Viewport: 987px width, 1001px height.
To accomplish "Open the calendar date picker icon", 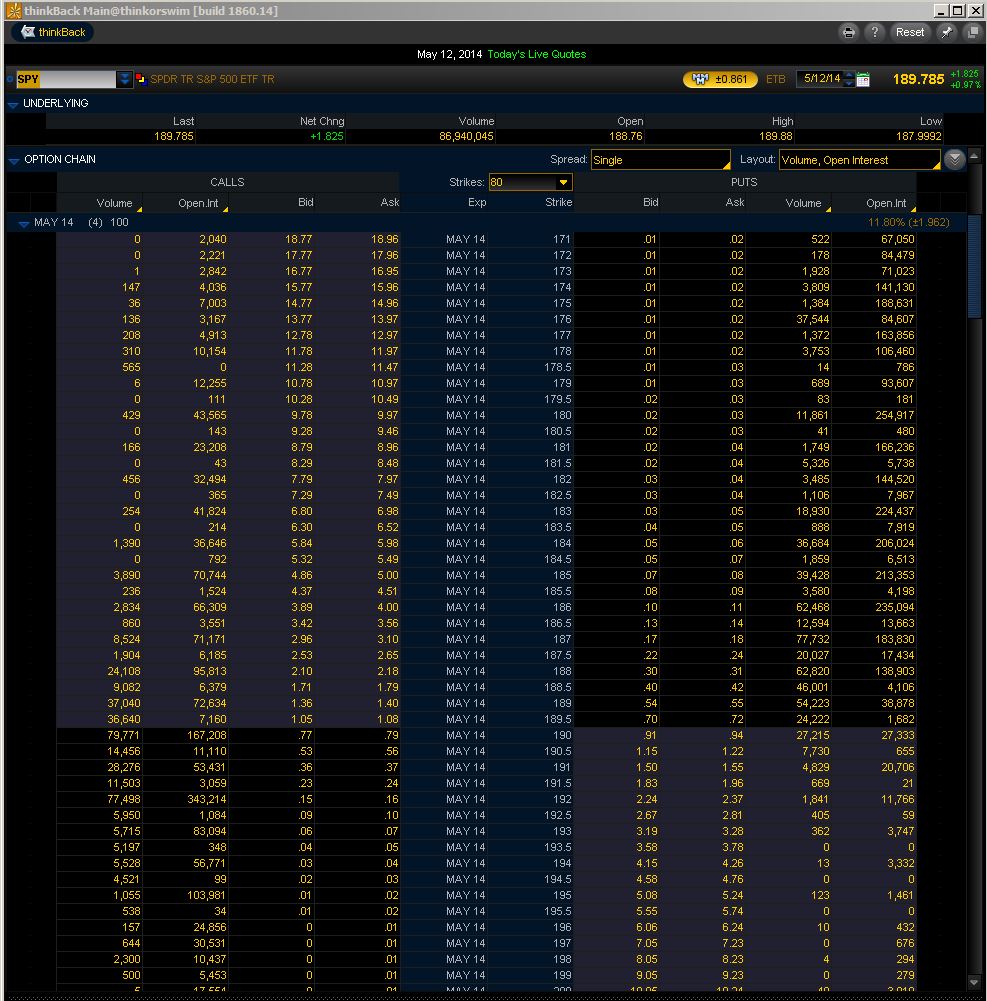I will point(863,79).
